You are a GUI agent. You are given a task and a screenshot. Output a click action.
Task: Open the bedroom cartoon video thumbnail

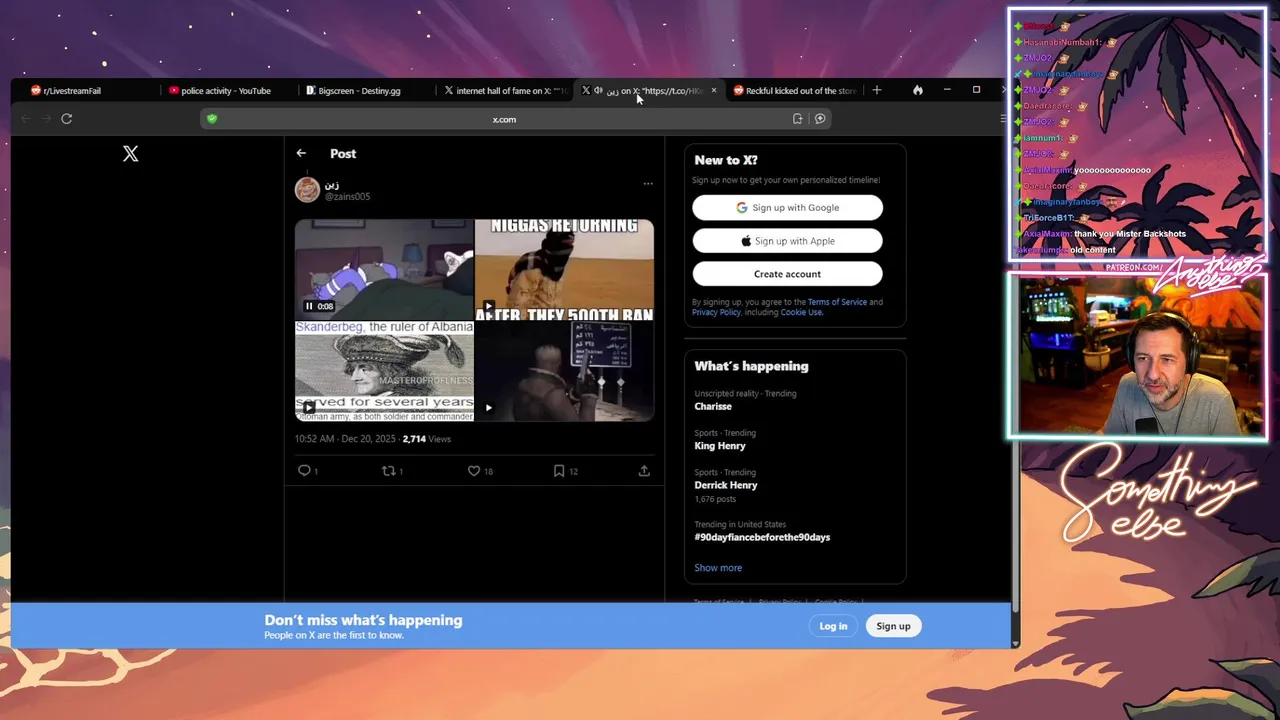(384, 269)
